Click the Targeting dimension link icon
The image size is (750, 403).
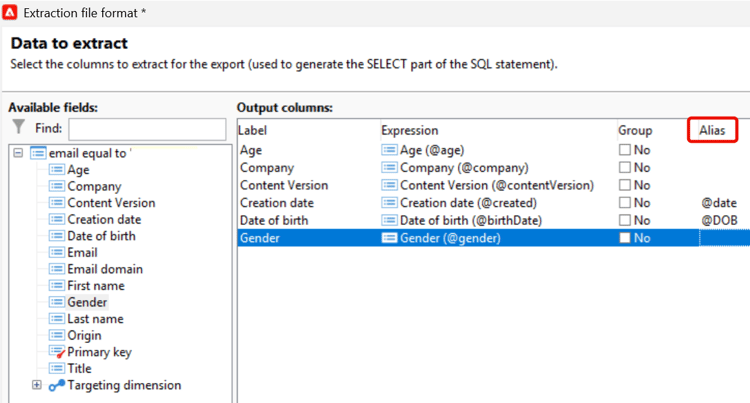[57, 385]
